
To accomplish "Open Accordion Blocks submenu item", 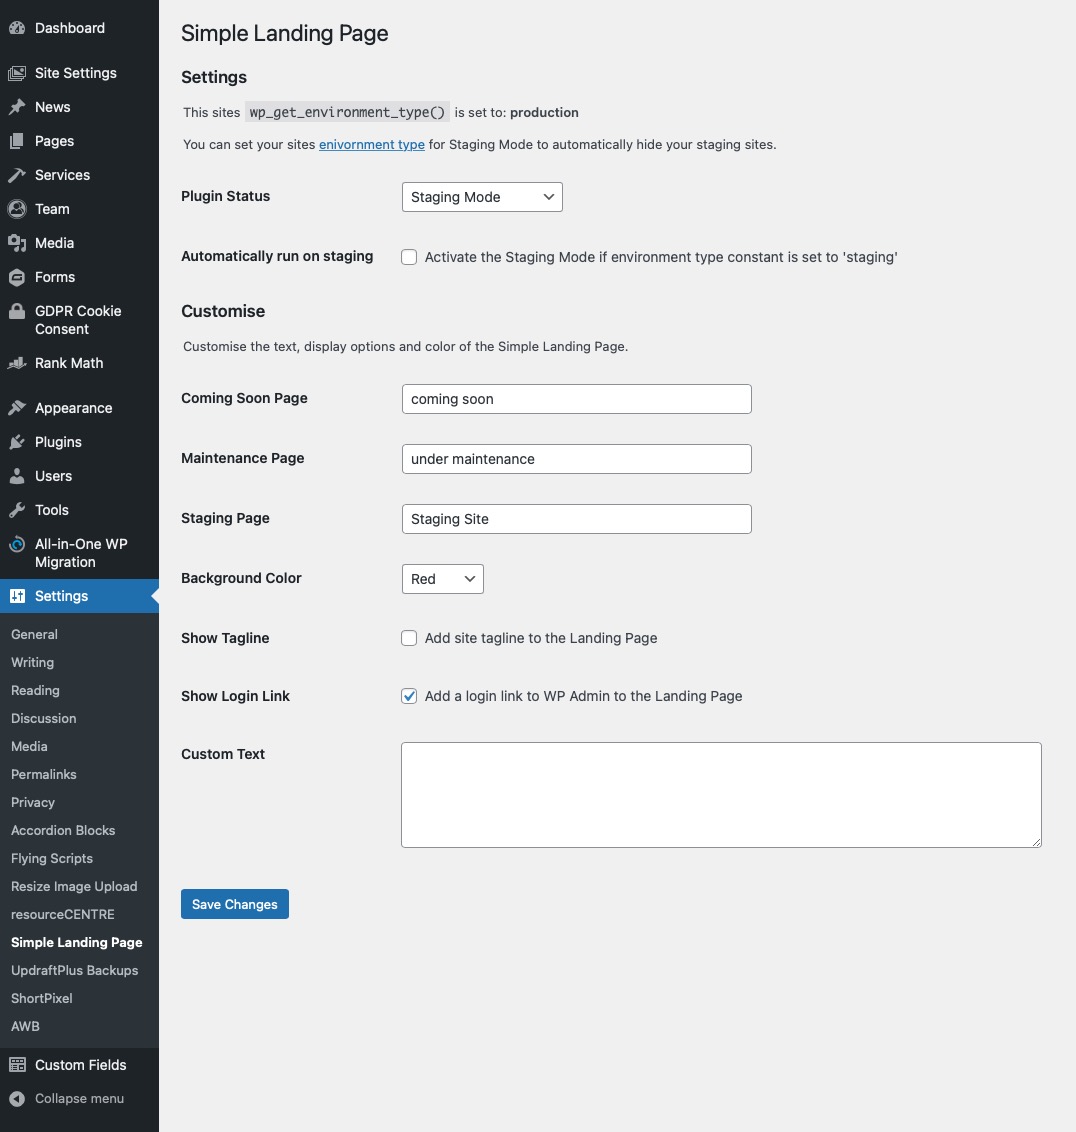I will pyautogui.click(x=63, y=830).
